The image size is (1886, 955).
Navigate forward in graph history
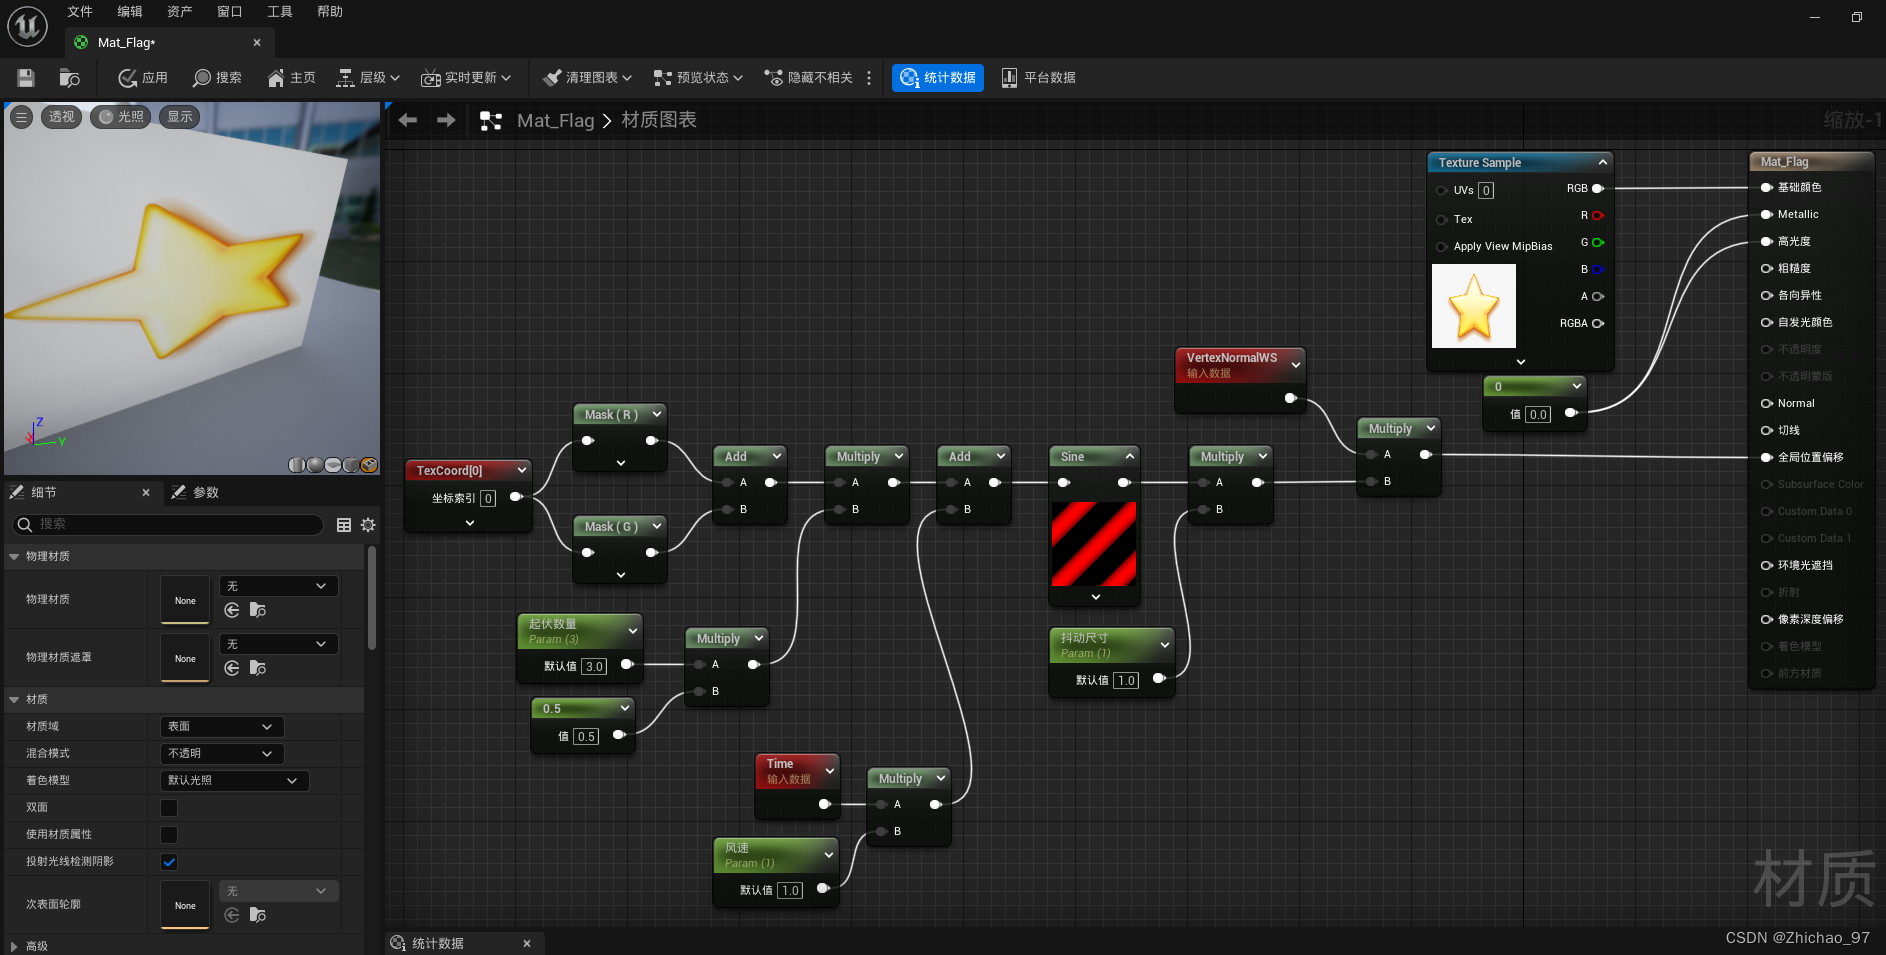point(446,120)
